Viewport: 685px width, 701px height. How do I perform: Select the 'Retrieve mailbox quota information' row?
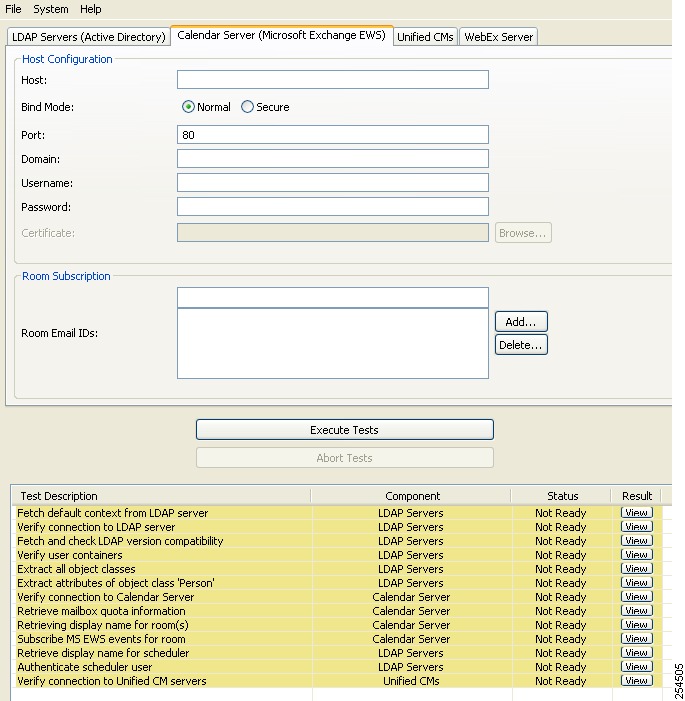click(101, 611)
